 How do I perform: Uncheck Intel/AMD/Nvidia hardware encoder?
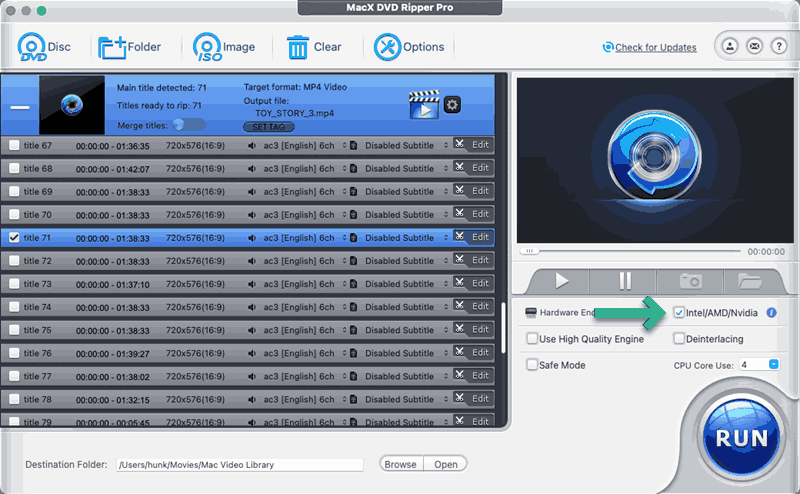pos(679,312)
